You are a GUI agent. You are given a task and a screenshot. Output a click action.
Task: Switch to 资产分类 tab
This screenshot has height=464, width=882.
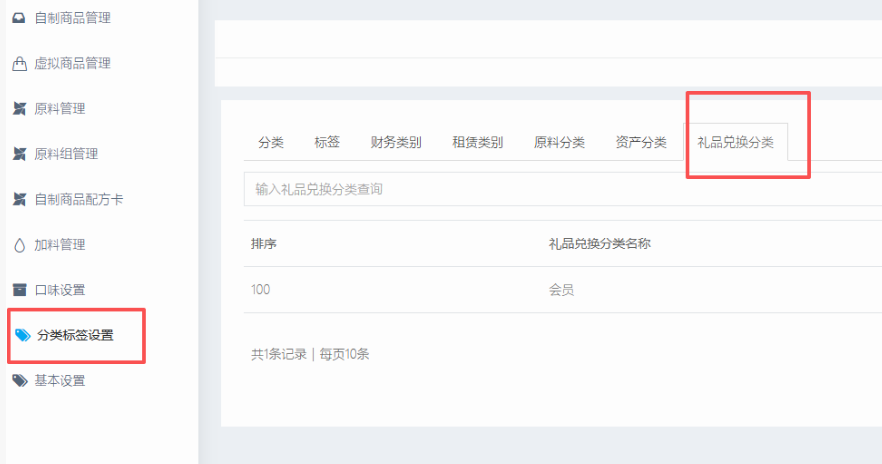click(x=641, y=142)
